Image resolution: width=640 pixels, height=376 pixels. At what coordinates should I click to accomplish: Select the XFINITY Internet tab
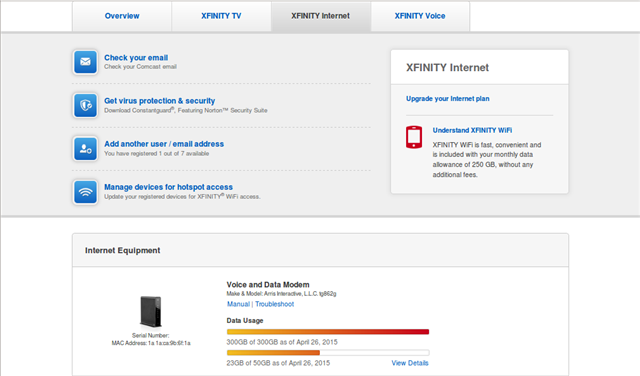pos(320,16)
